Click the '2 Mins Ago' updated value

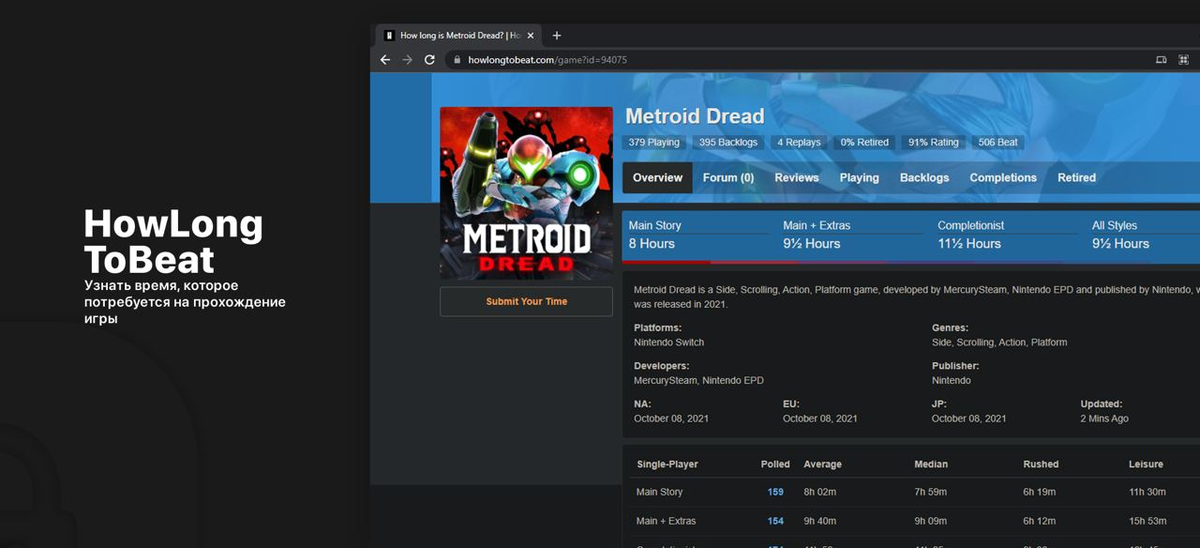coord(1104,418)
